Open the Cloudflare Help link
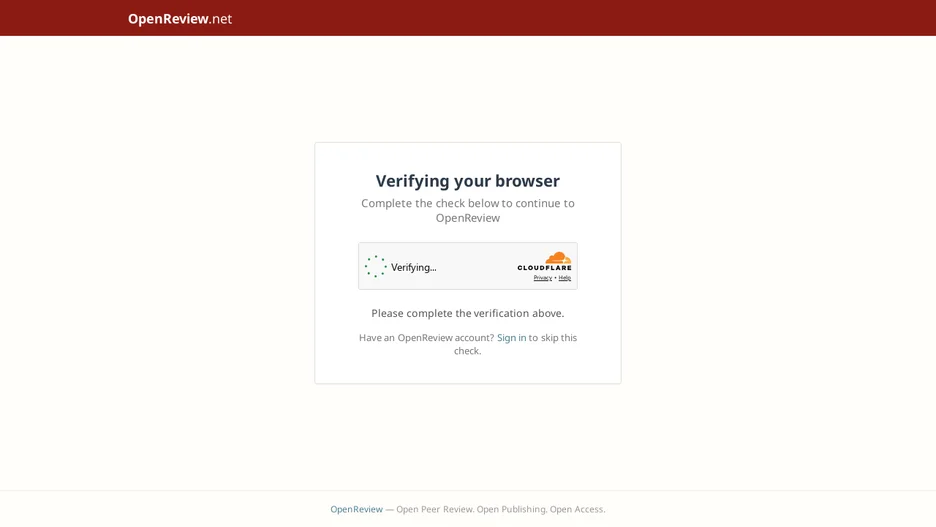Viewport: 936px width, 527px height. (565, 278)
